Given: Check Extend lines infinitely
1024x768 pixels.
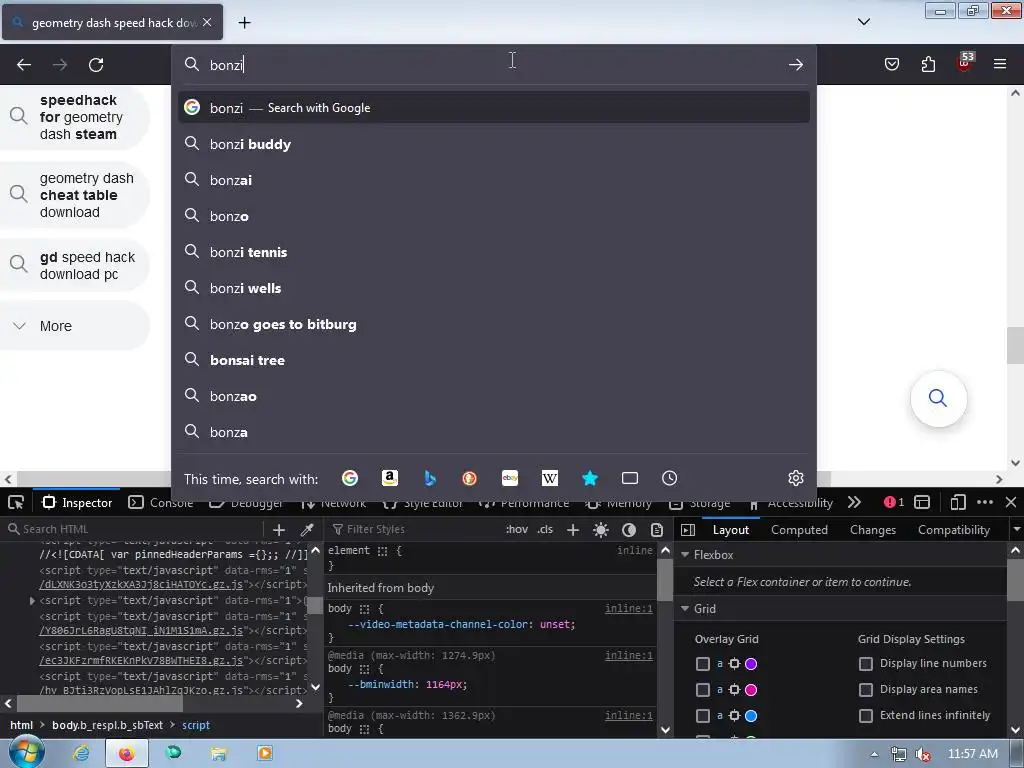Looking at the screenshot, I should (x=866, y=716).
